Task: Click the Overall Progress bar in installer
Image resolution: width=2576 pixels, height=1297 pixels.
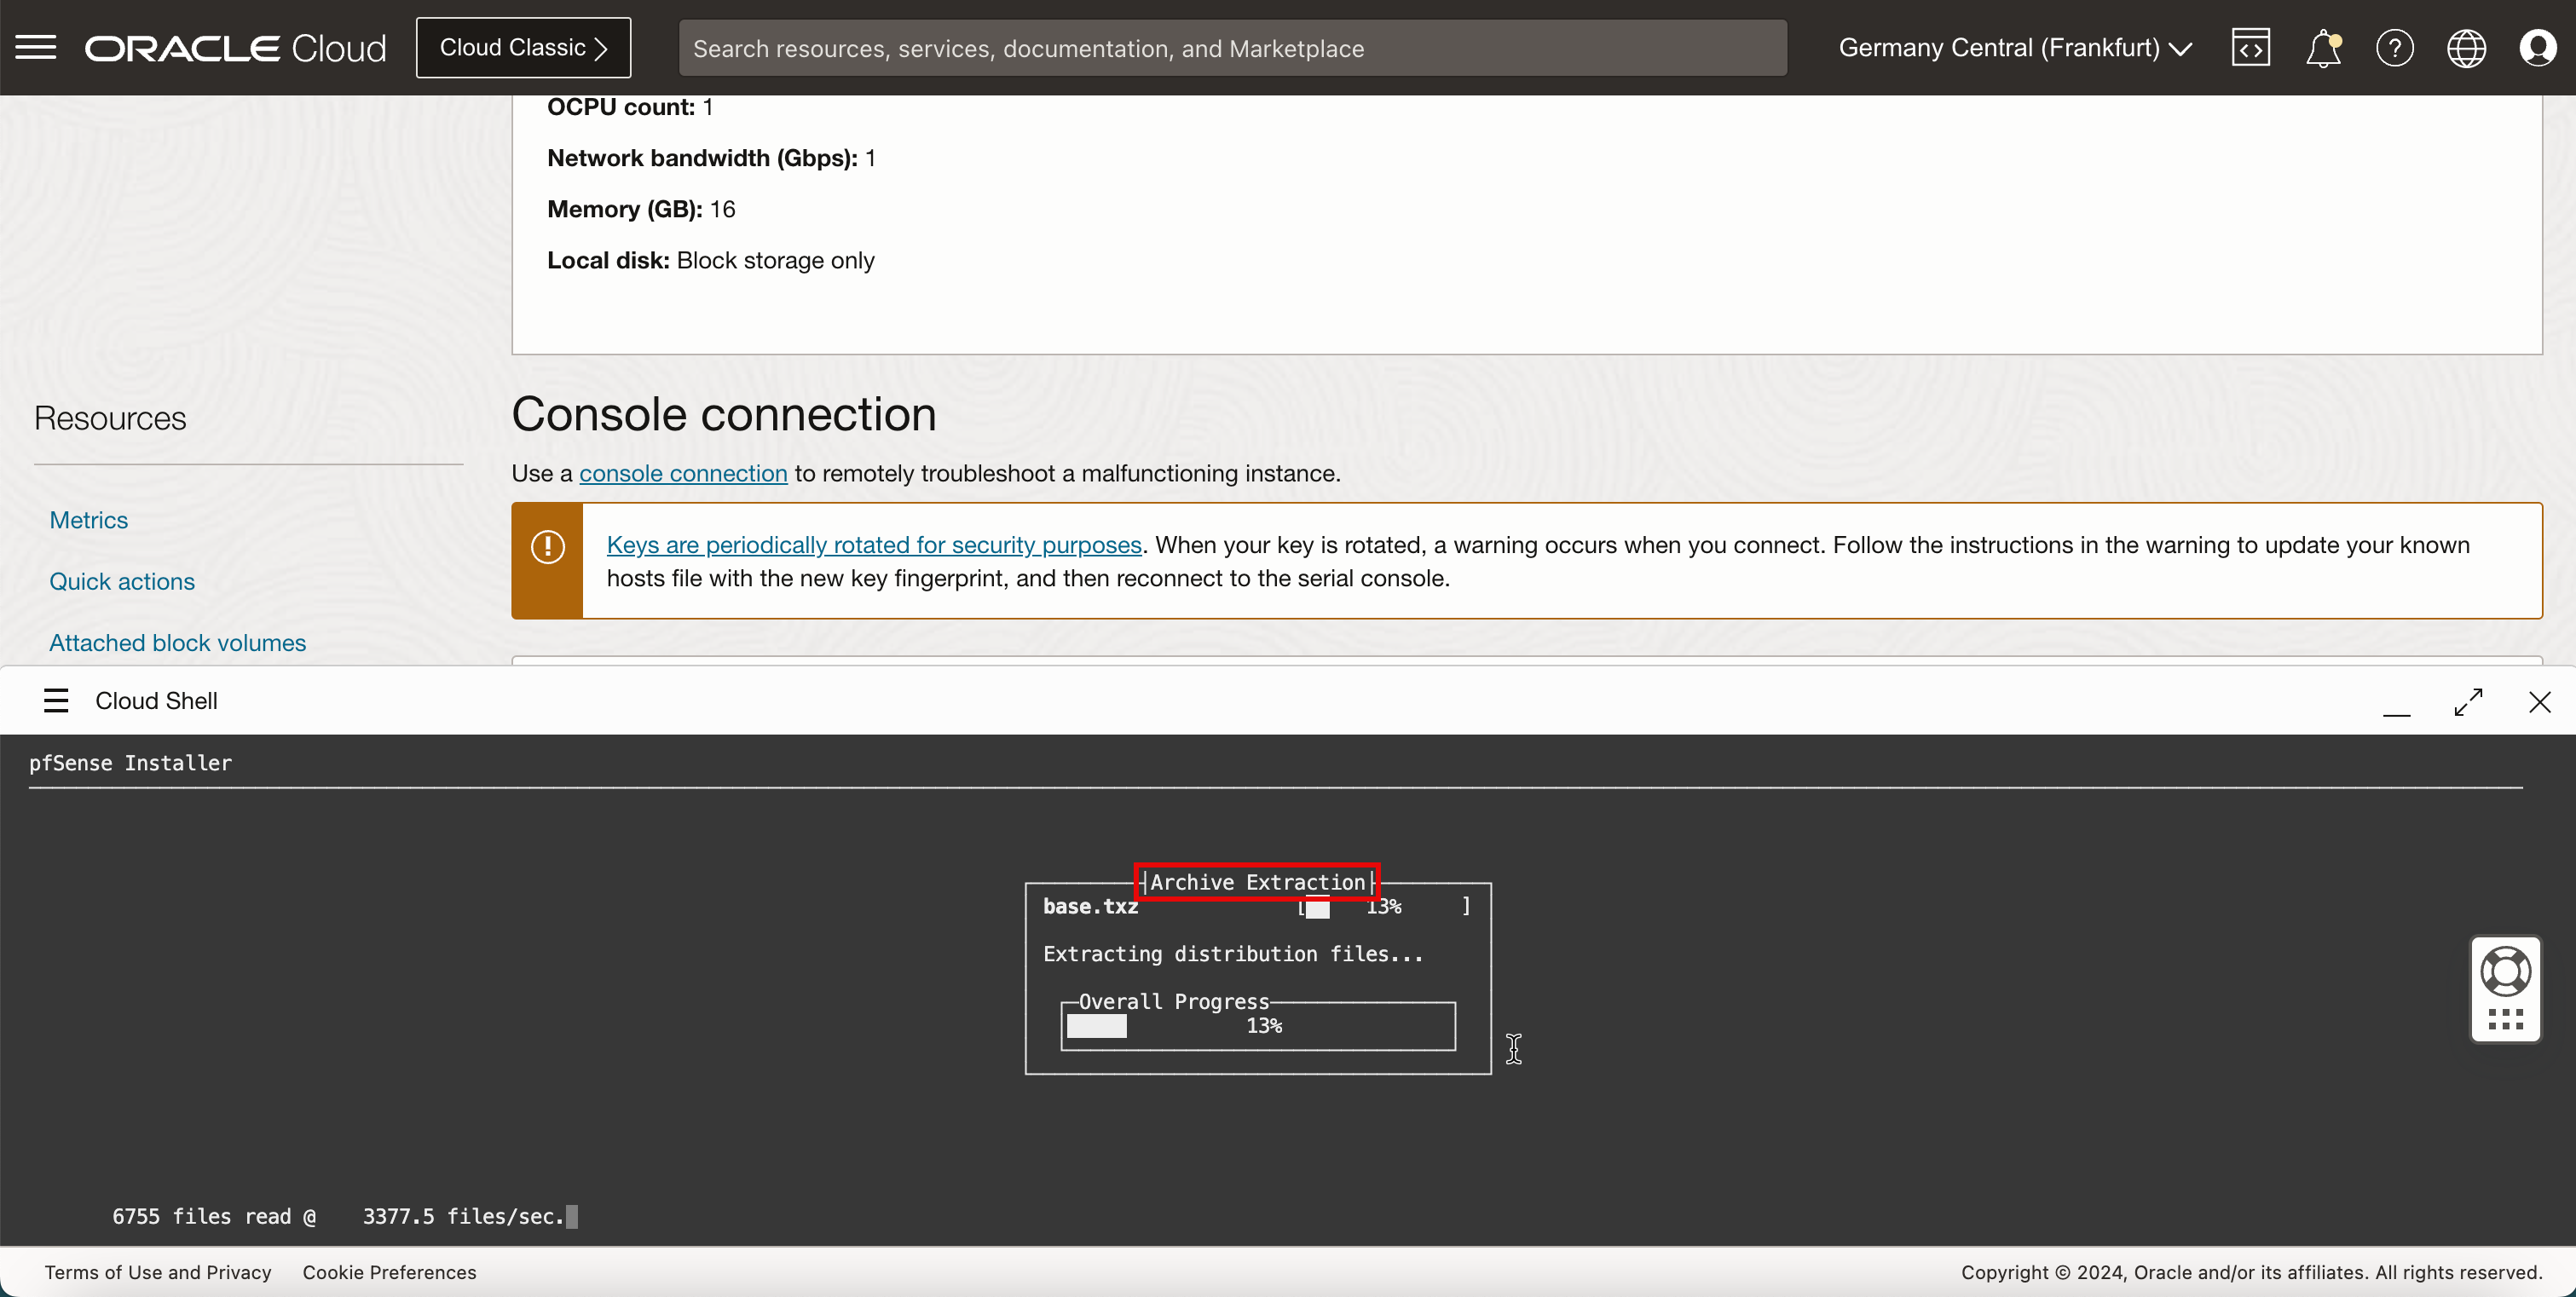Action: click(1258, 1026)
